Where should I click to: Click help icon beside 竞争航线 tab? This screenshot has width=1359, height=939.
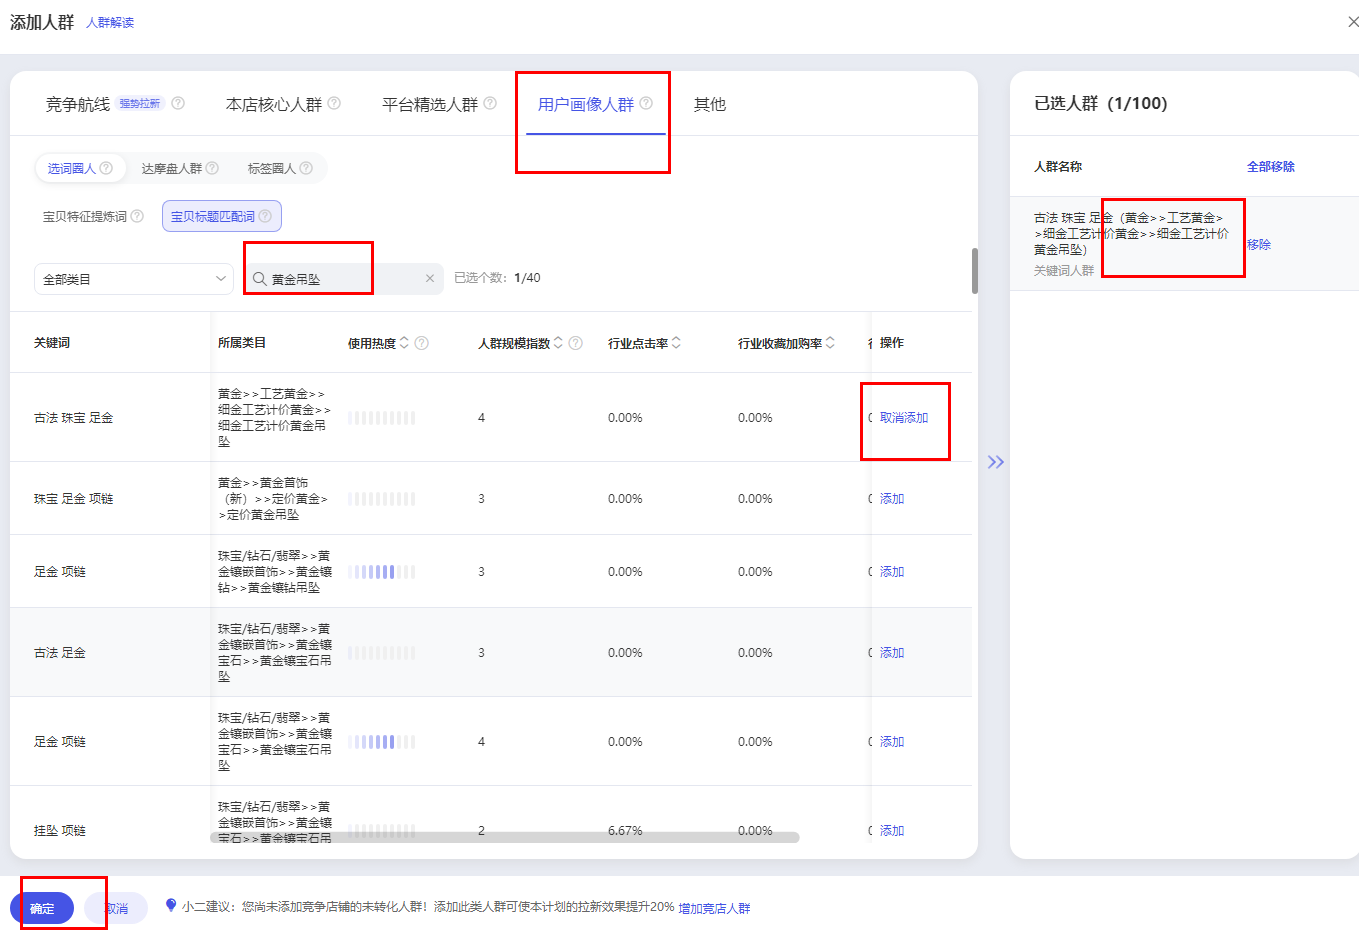(178, 103)
